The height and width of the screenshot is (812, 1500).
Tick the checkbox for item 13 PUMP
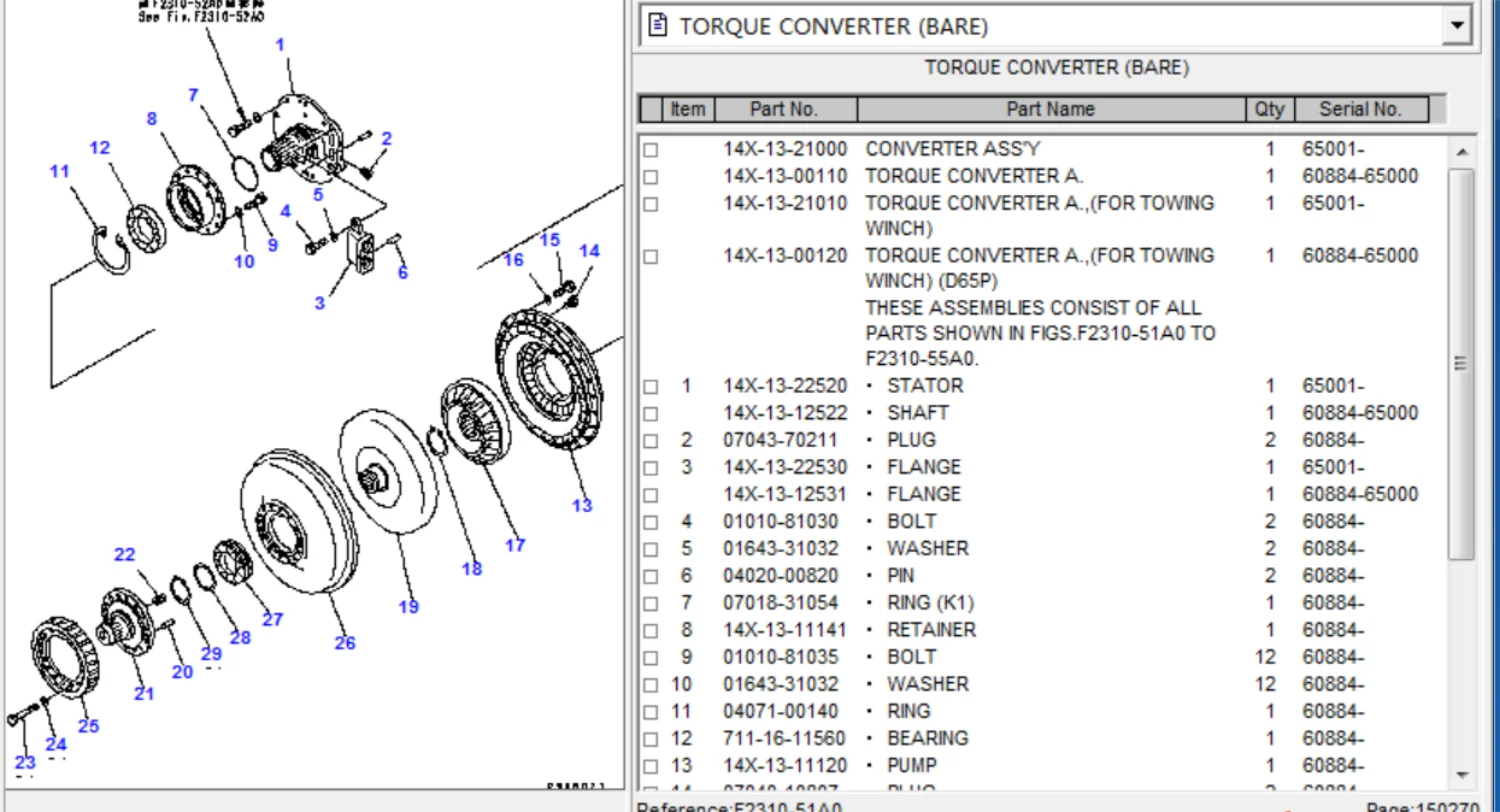[650, 765]
